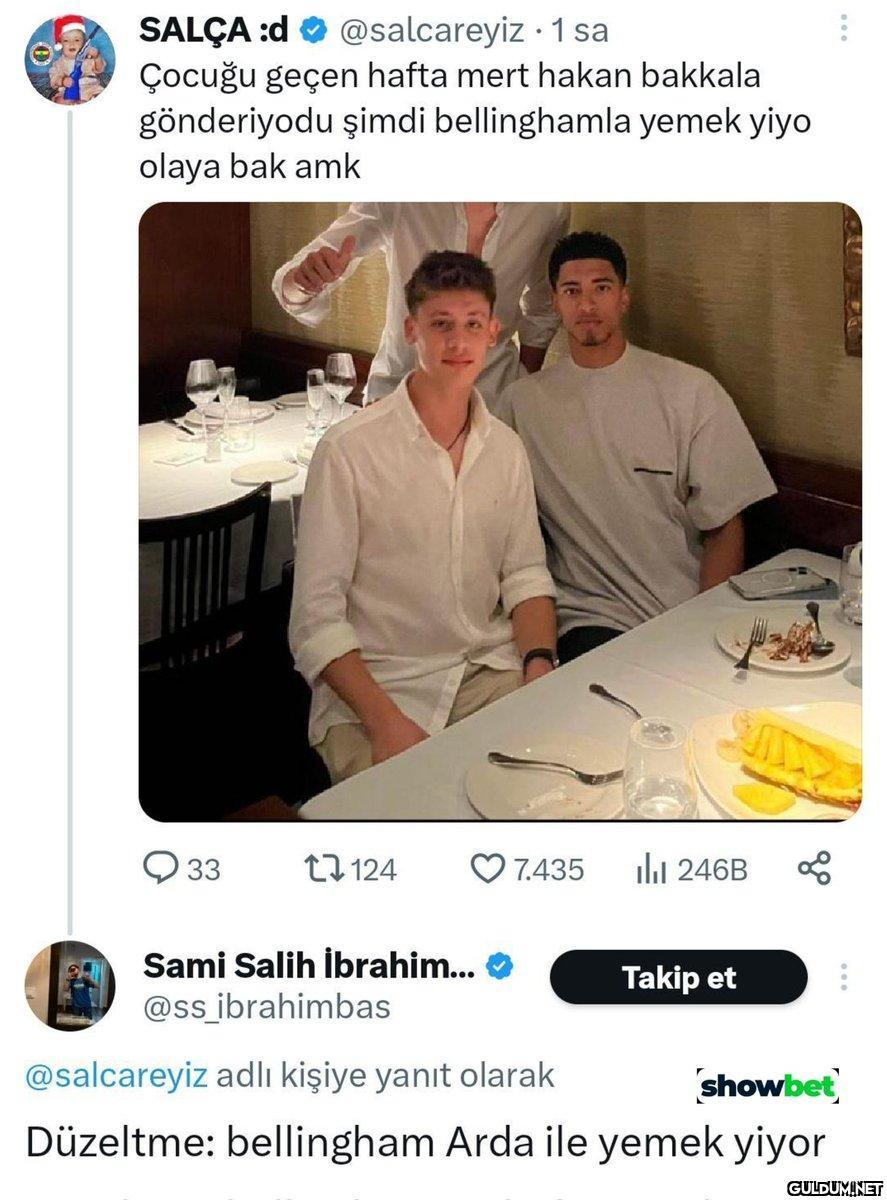Open Sami Salih İbrahim's profile avatar
The width and height of the screenshot is (887, 1200).
pyautogui.click(x=69, y=986)
